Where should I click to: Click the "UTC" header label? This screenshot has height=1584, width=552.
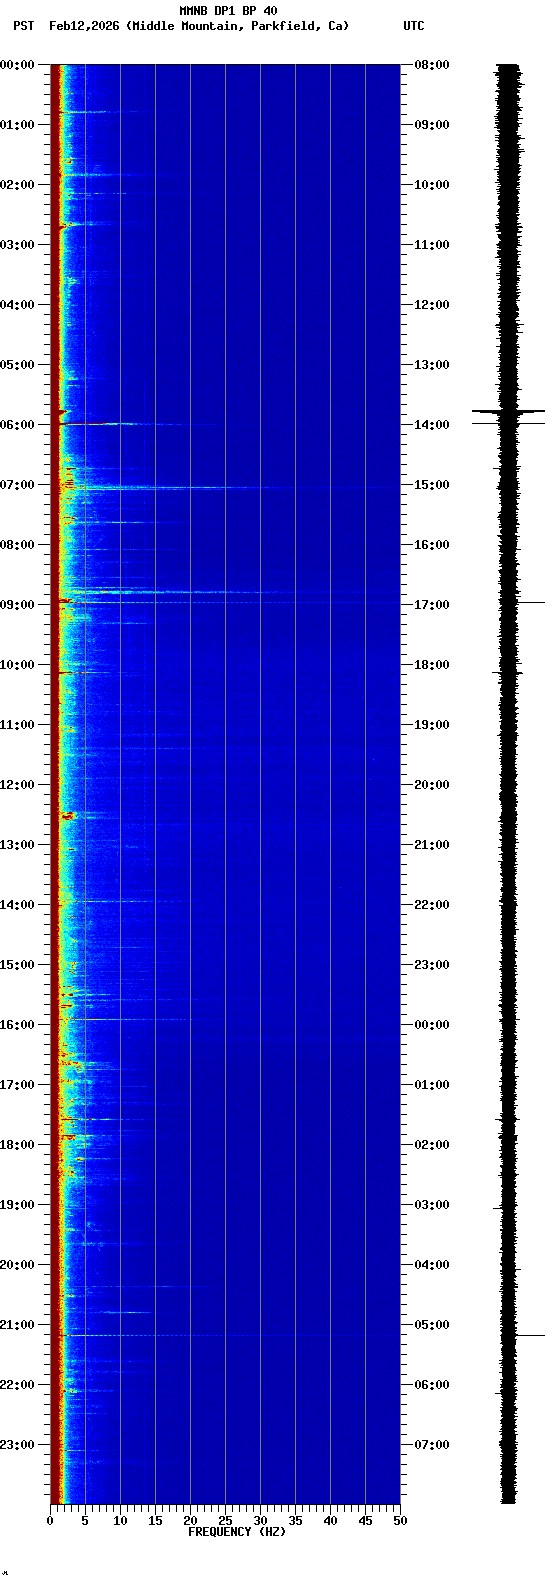414,26
